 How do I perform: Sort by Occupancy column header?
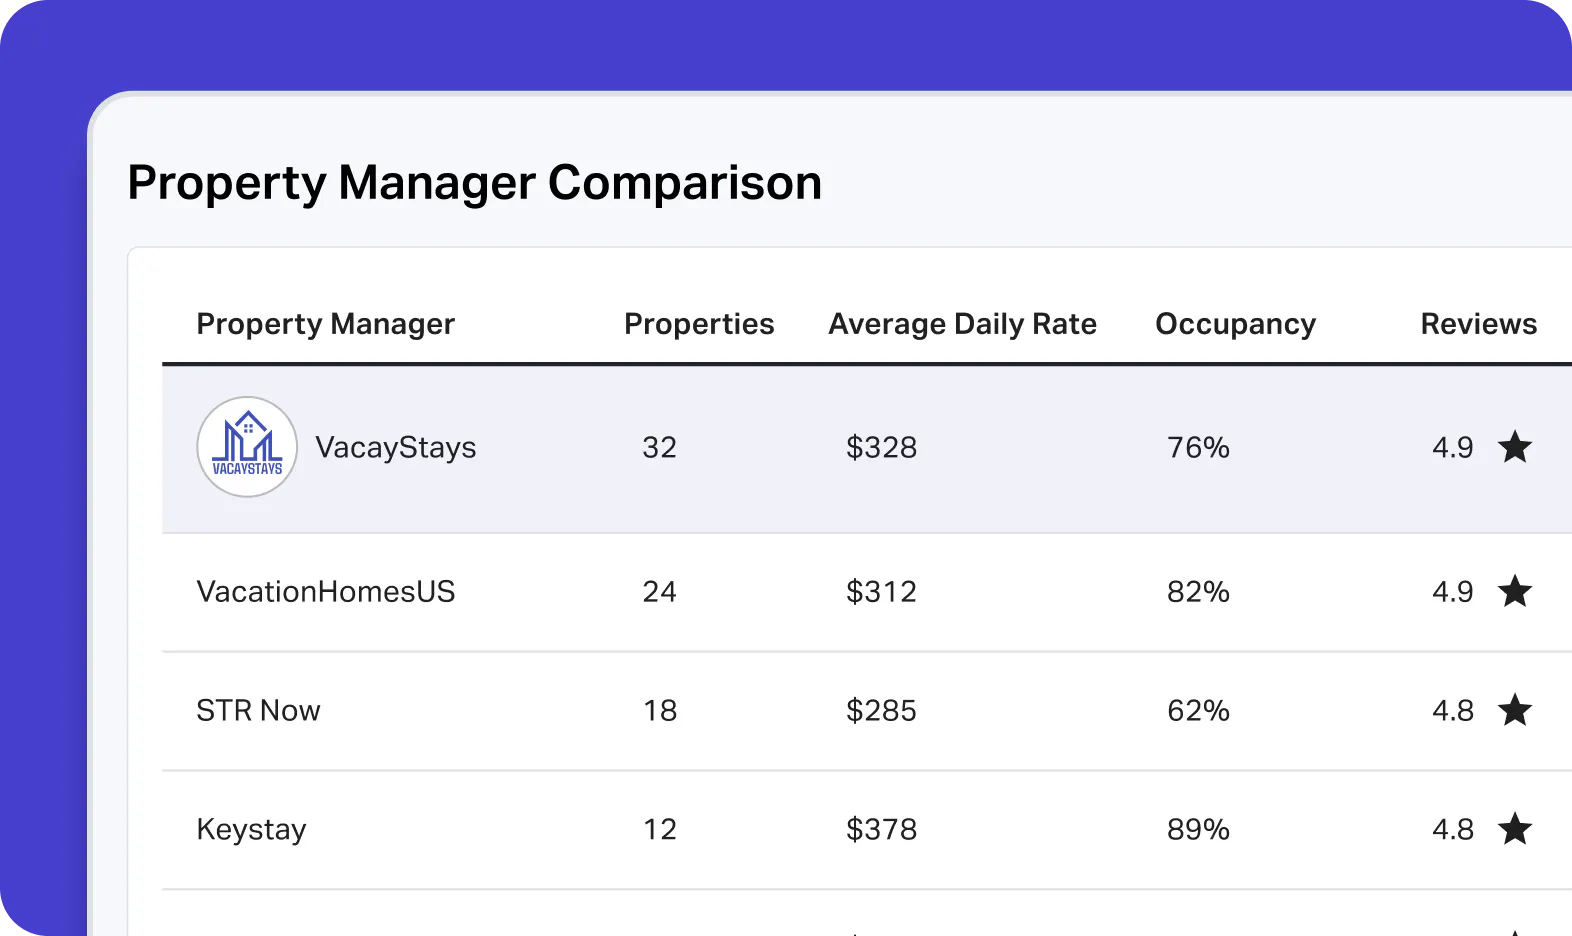pos(1236,324)
